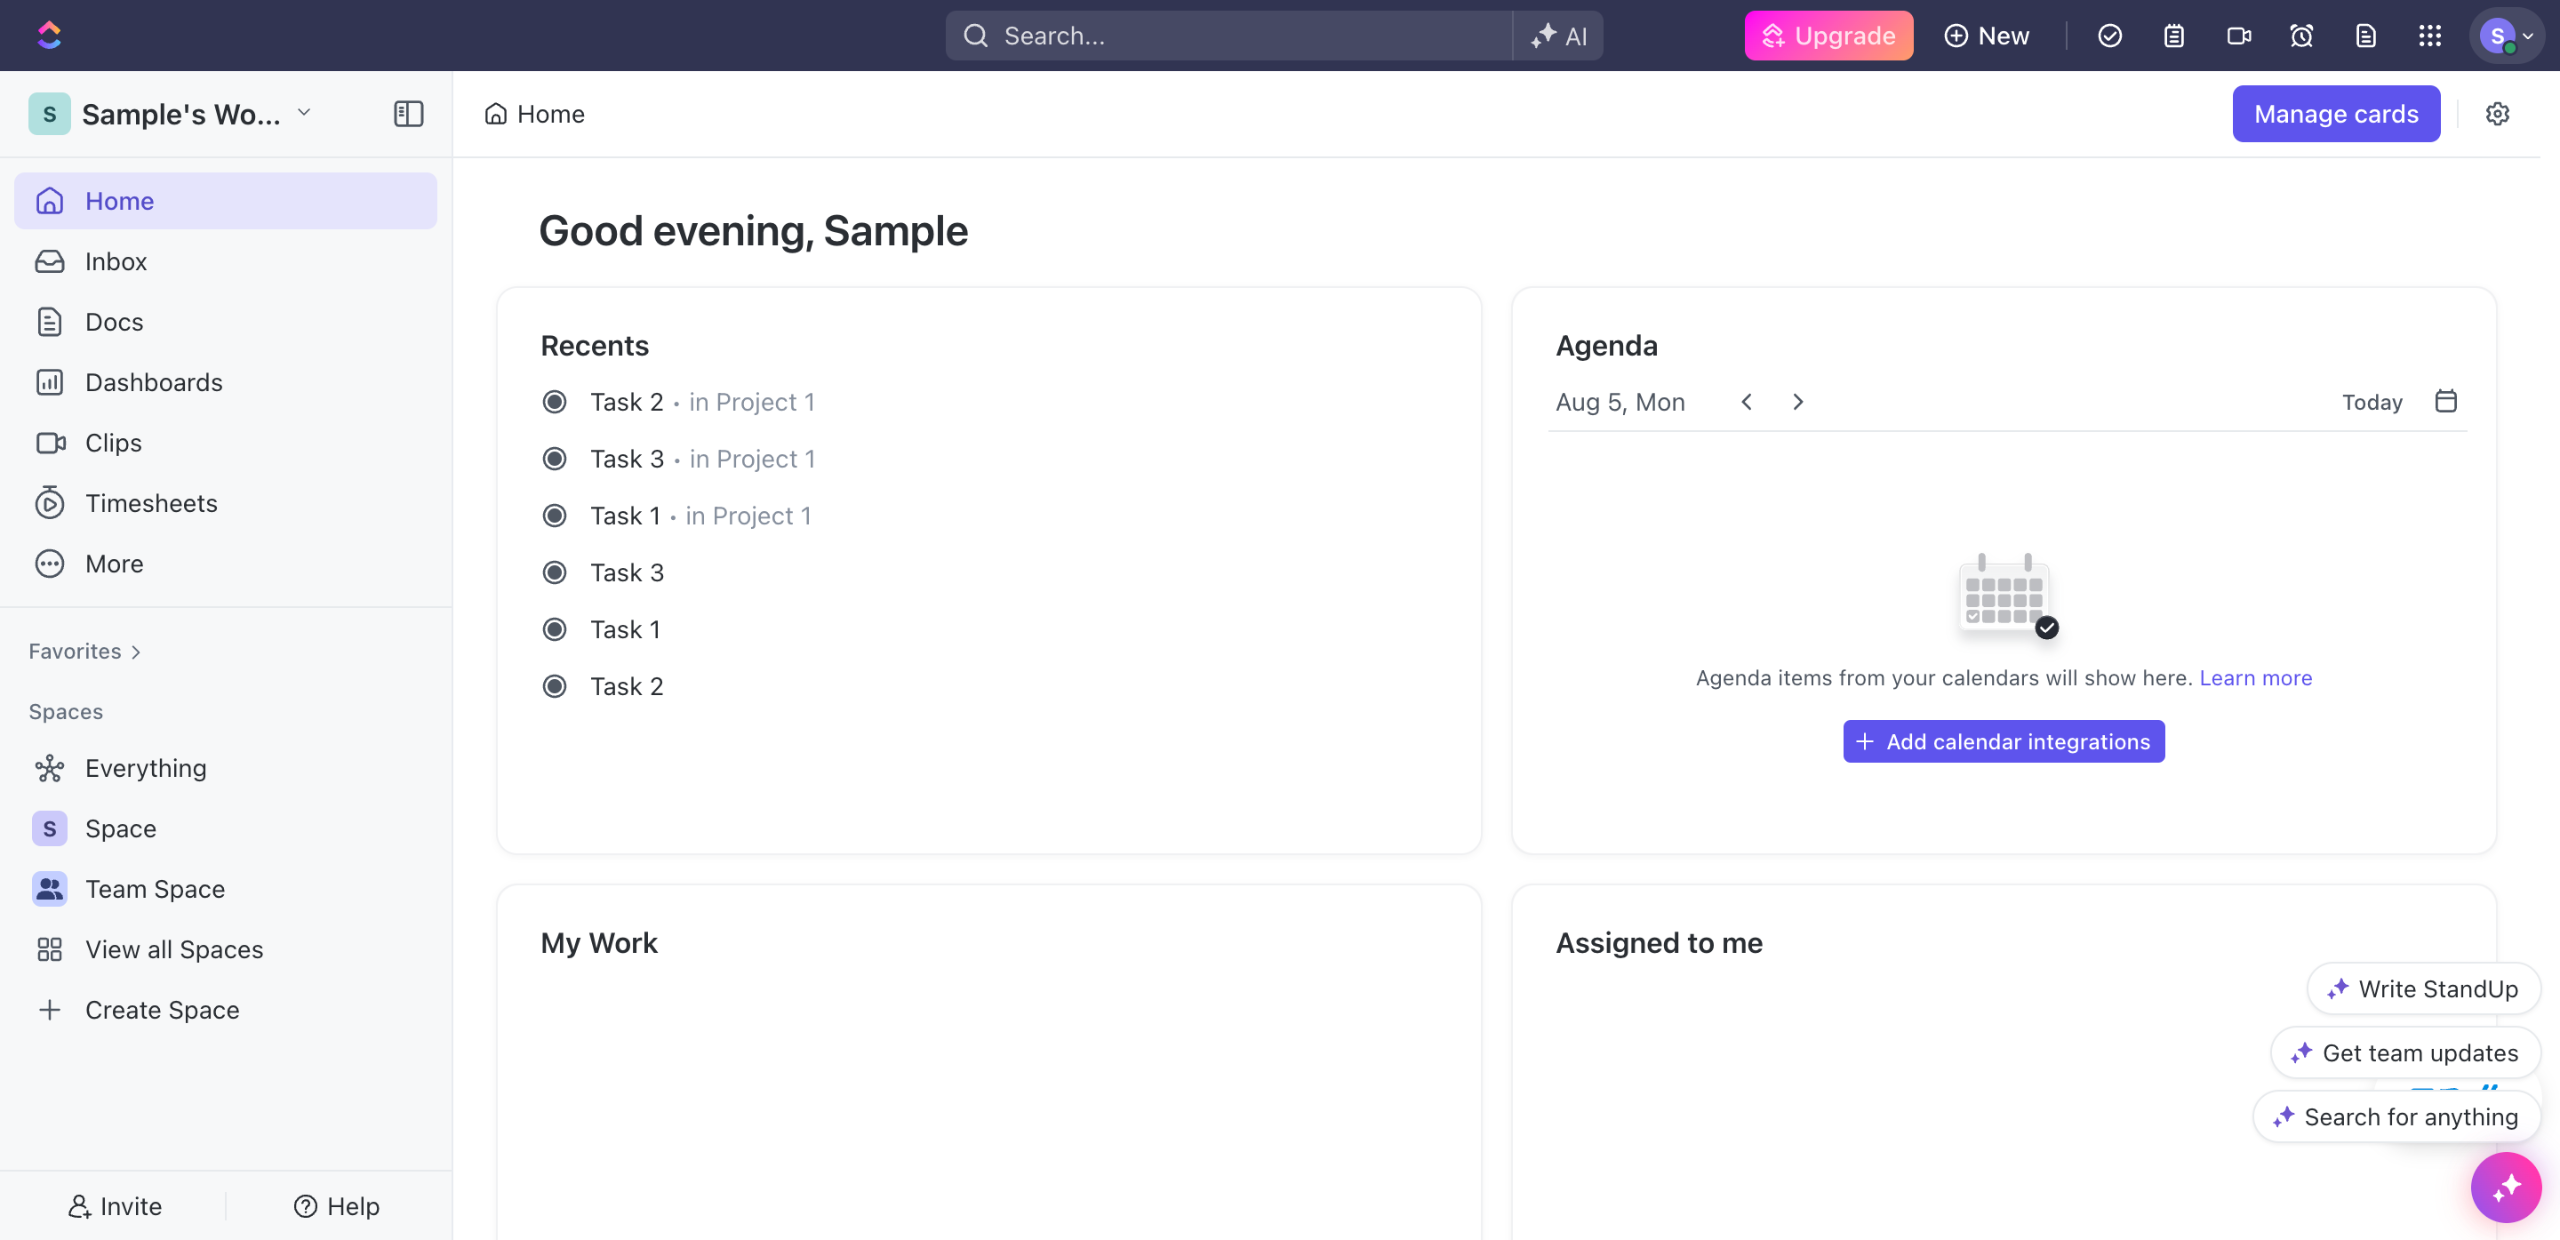Image resolution: width=2560 pixels, height=1240 pixels.
Task: Go to Dashboards in the sidebar
Action: coord(154,383)
